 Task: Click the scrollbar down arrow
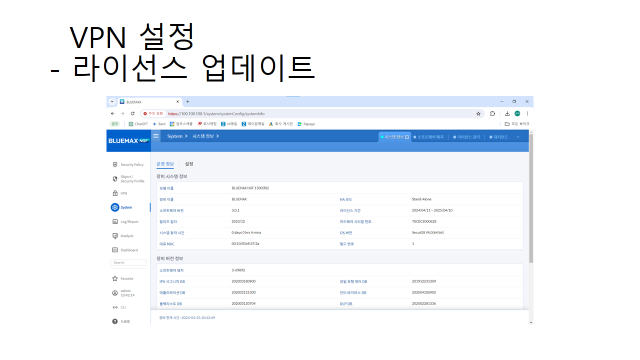(531, 322)
